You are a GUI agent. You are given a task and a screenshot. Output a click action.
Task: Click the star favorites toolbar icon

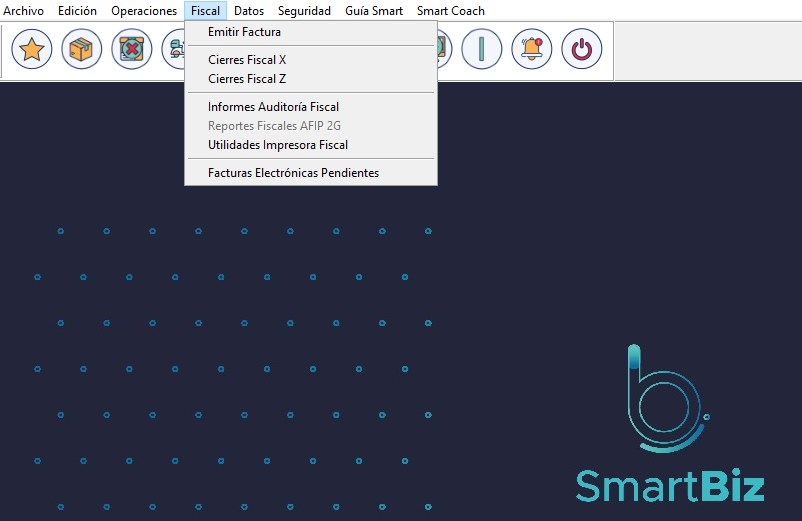pos(32,49)
